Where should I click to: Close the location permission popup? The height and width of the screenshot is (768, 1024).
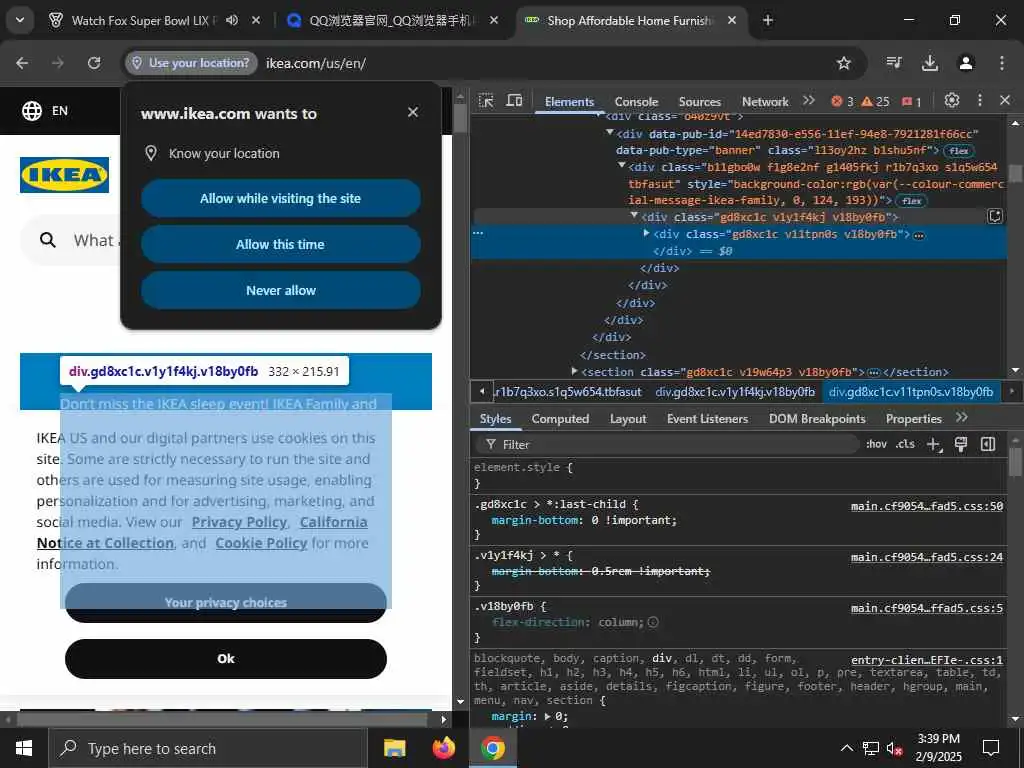coord(413,112)
